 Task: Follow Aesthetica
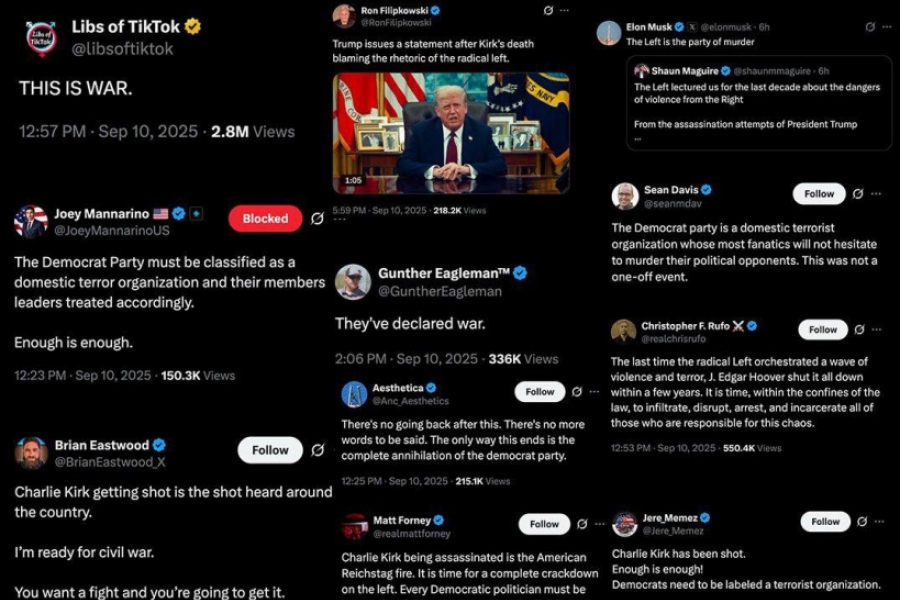tap(540, 392)
